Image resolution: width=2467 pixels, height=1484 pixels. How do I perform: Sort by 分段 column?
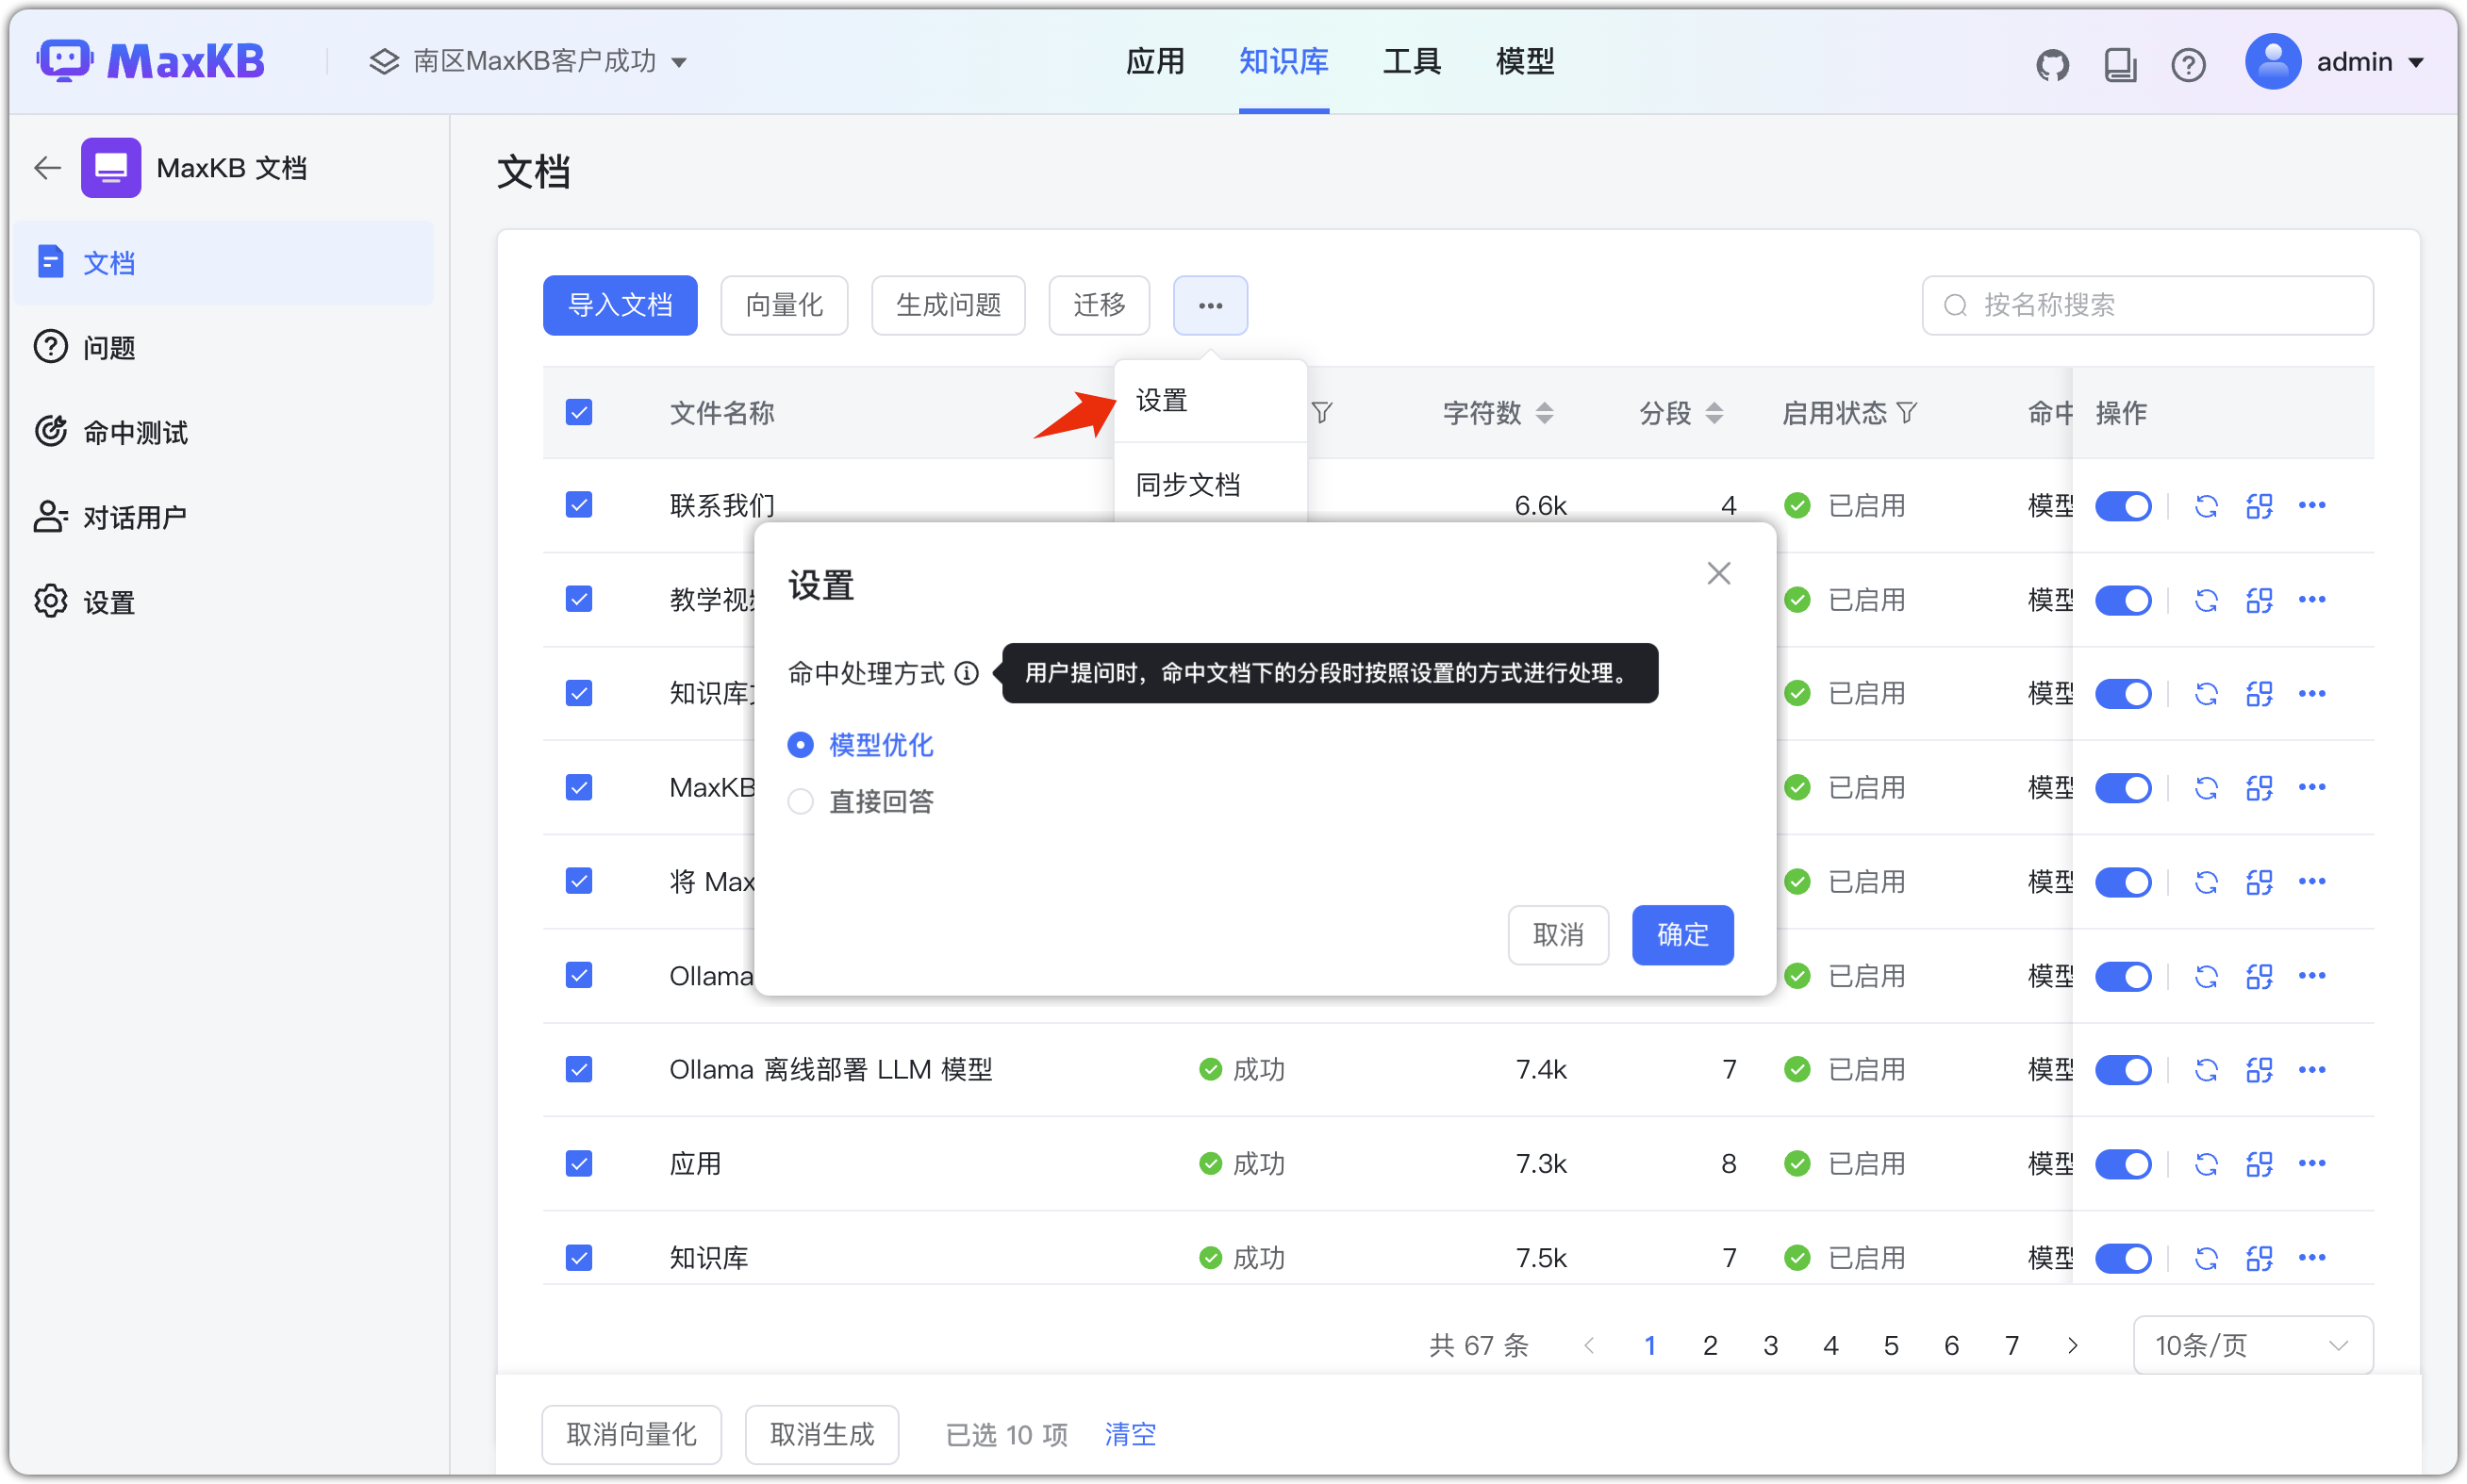[1714, 413]
